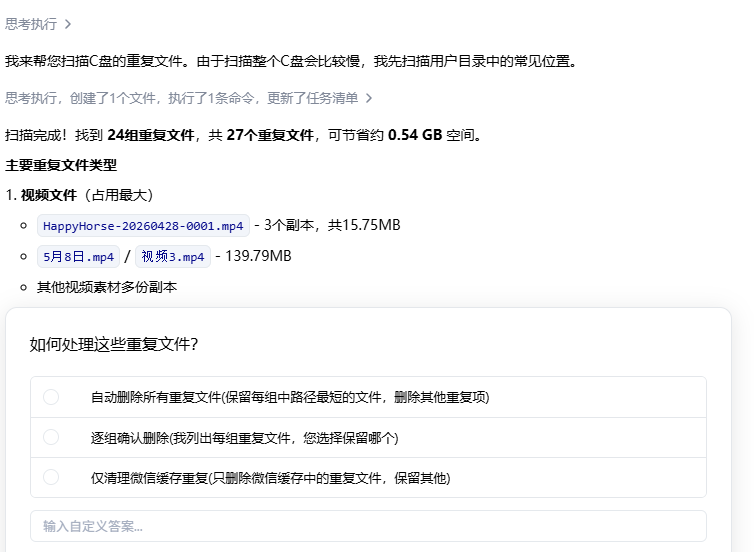Click the 24组重复文件 bold text
Screen dimensions: 754x552
(151, 135)
